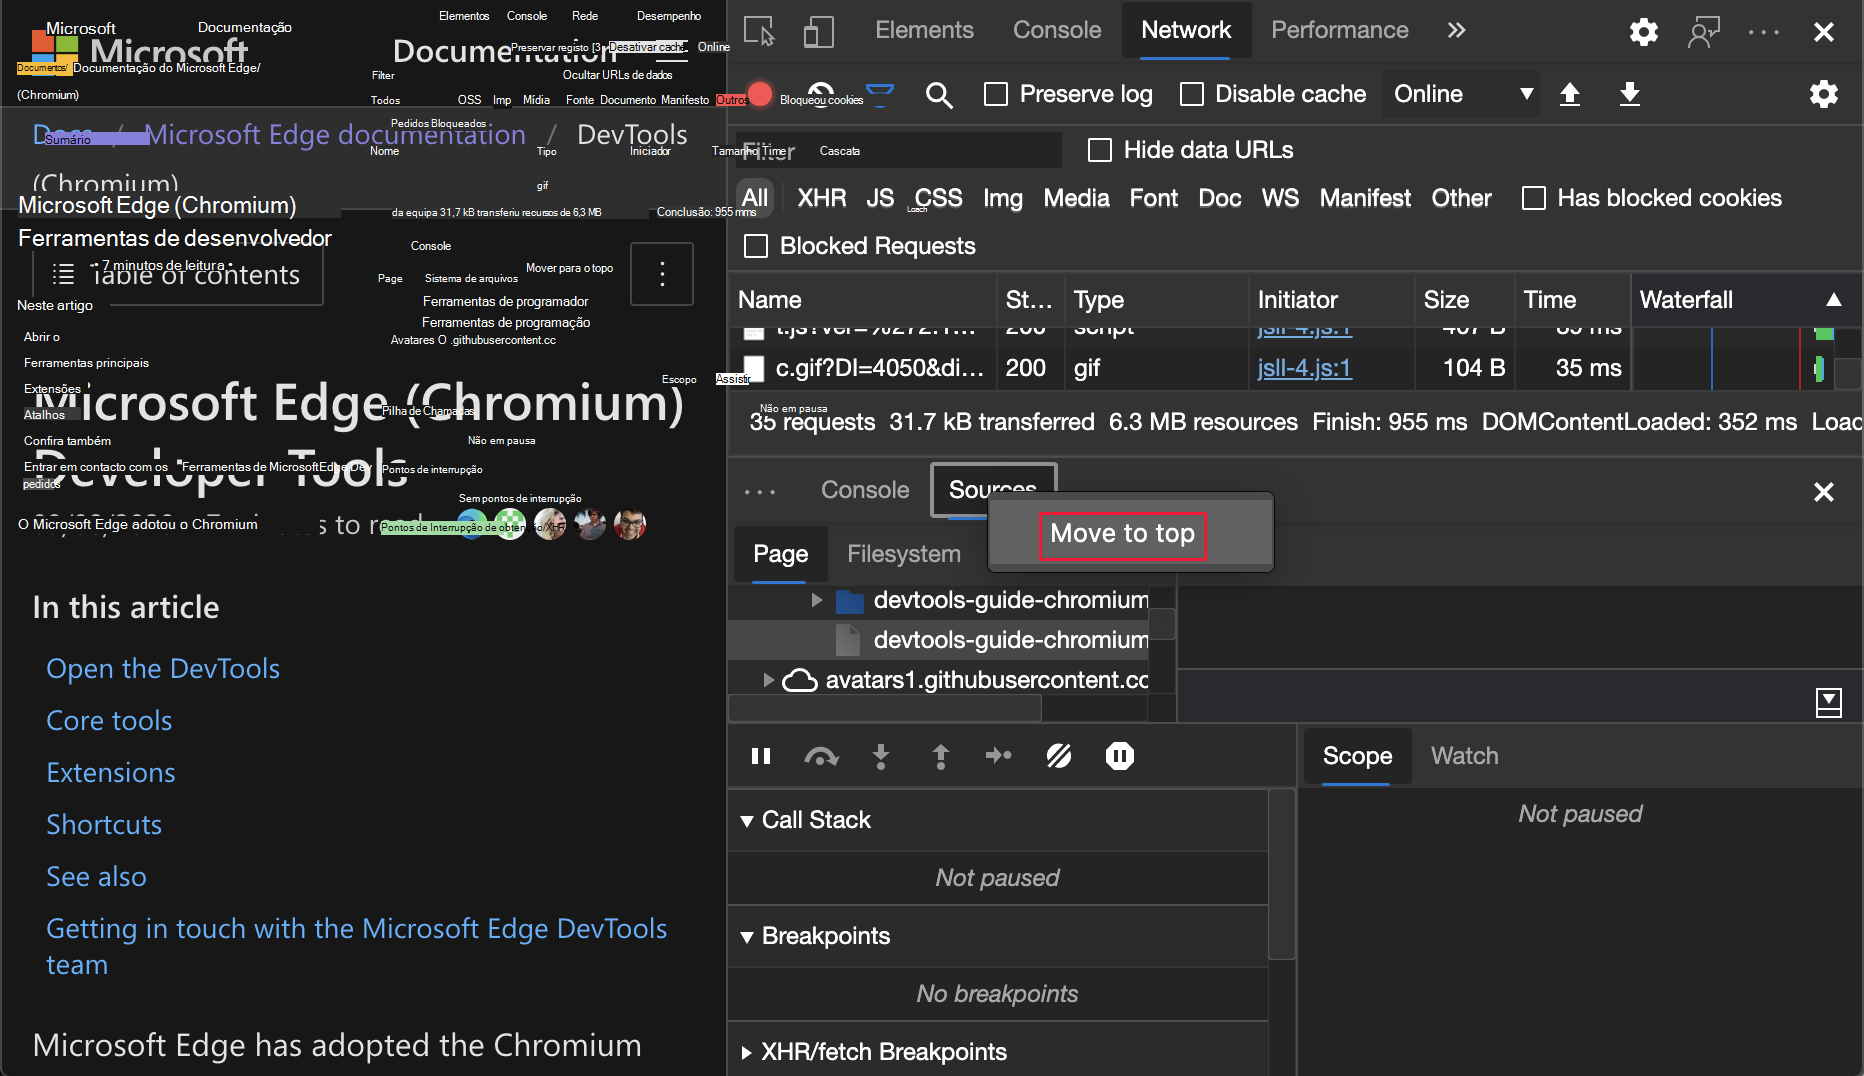1864x1076 pixels.
Task: Collapse the Breakpoints section
Action: [747, 937]
